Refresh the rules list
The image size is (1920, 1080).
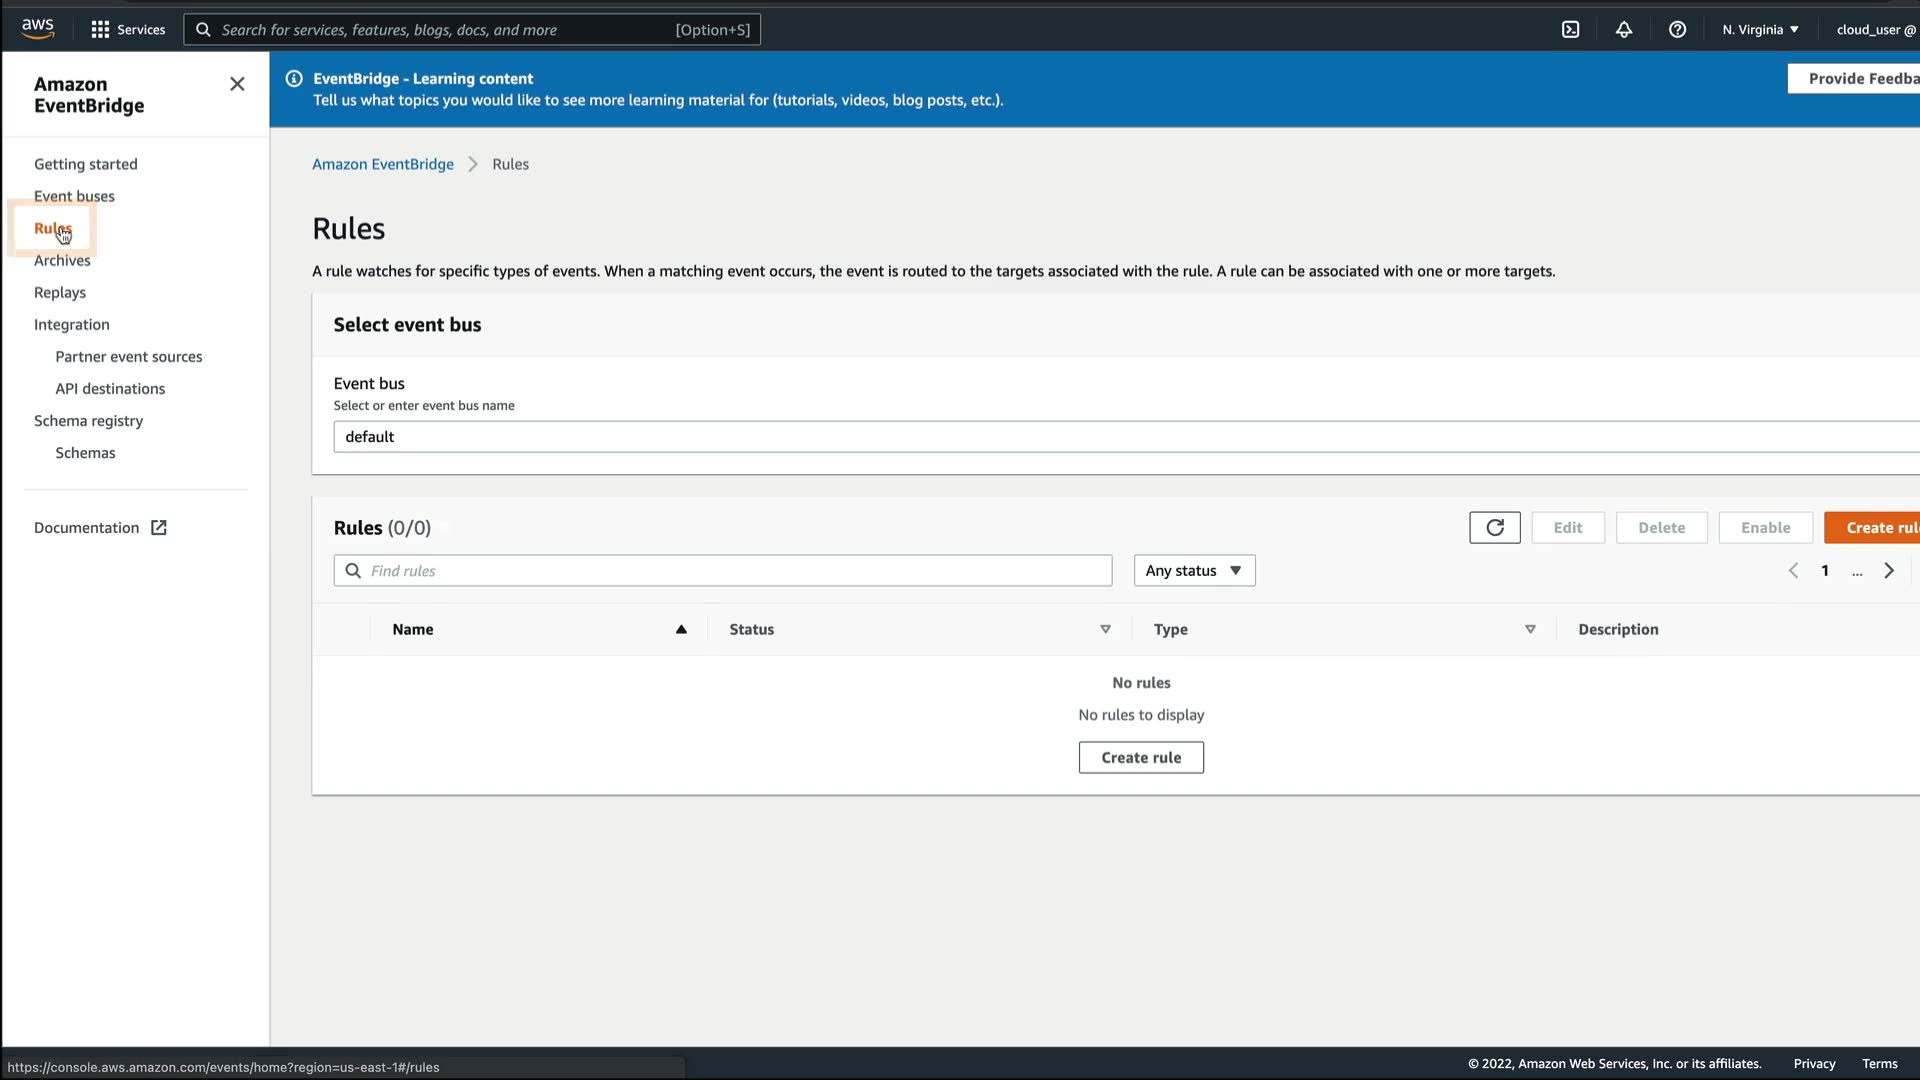(1494, 527)
